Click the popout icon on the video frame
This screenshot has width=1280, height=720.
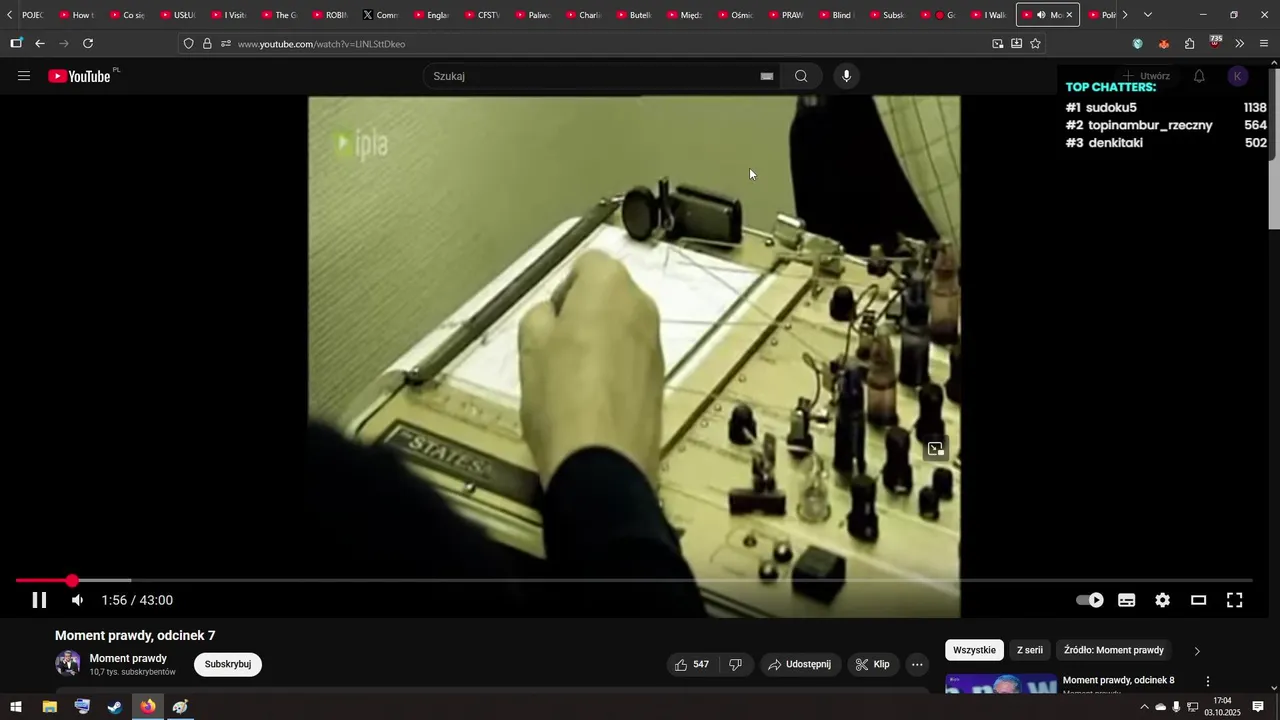pyautogui.click(x=936, y=449)
